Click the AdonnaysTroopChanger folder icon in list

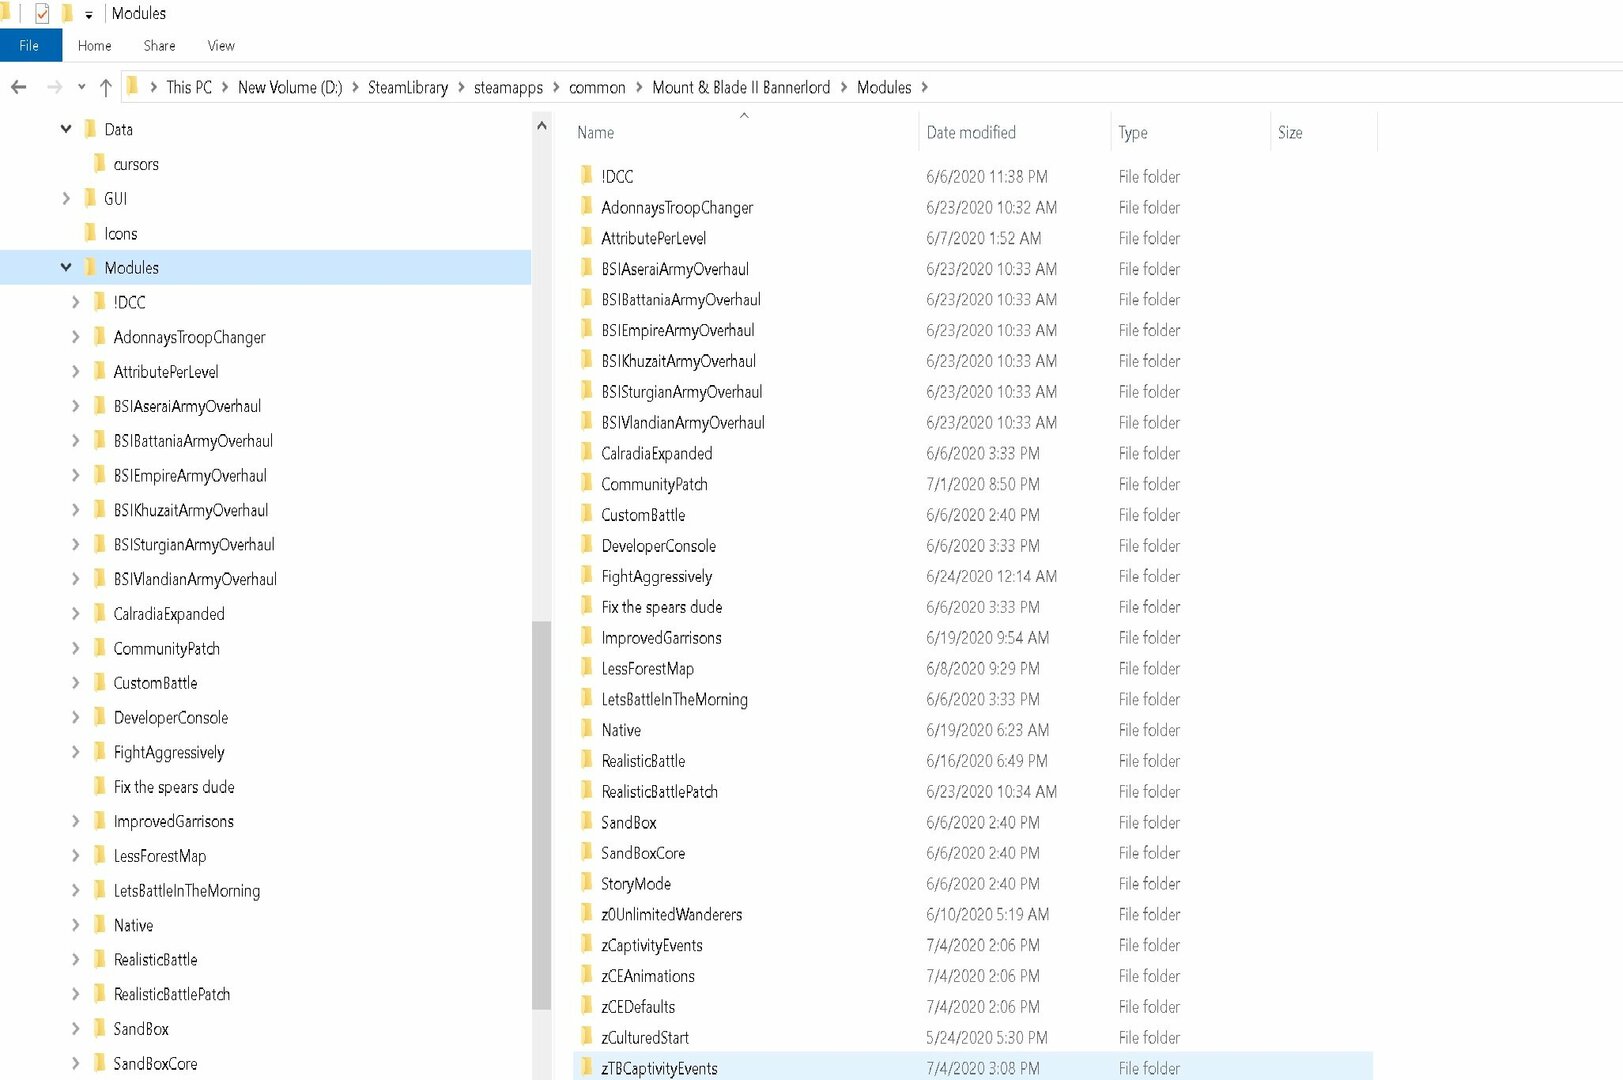tap(587, 207)
